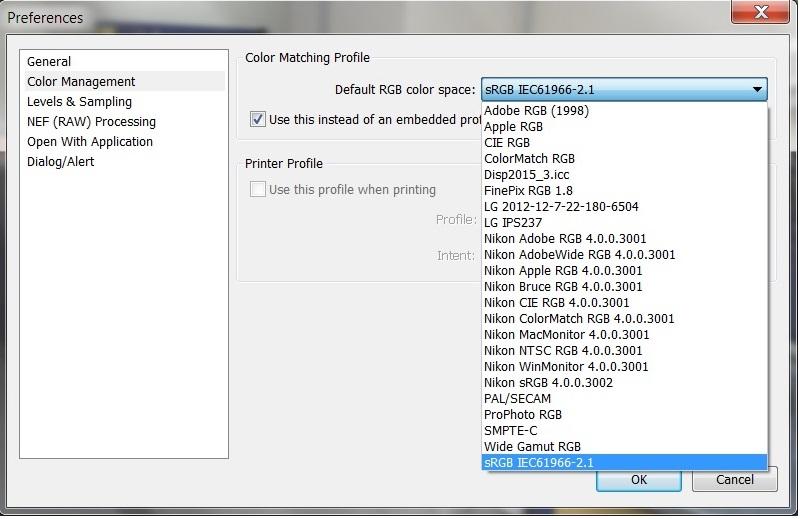Select PAL/SECAM color space
The width and height of the screenshot is (800, 519).
[624, 399]
